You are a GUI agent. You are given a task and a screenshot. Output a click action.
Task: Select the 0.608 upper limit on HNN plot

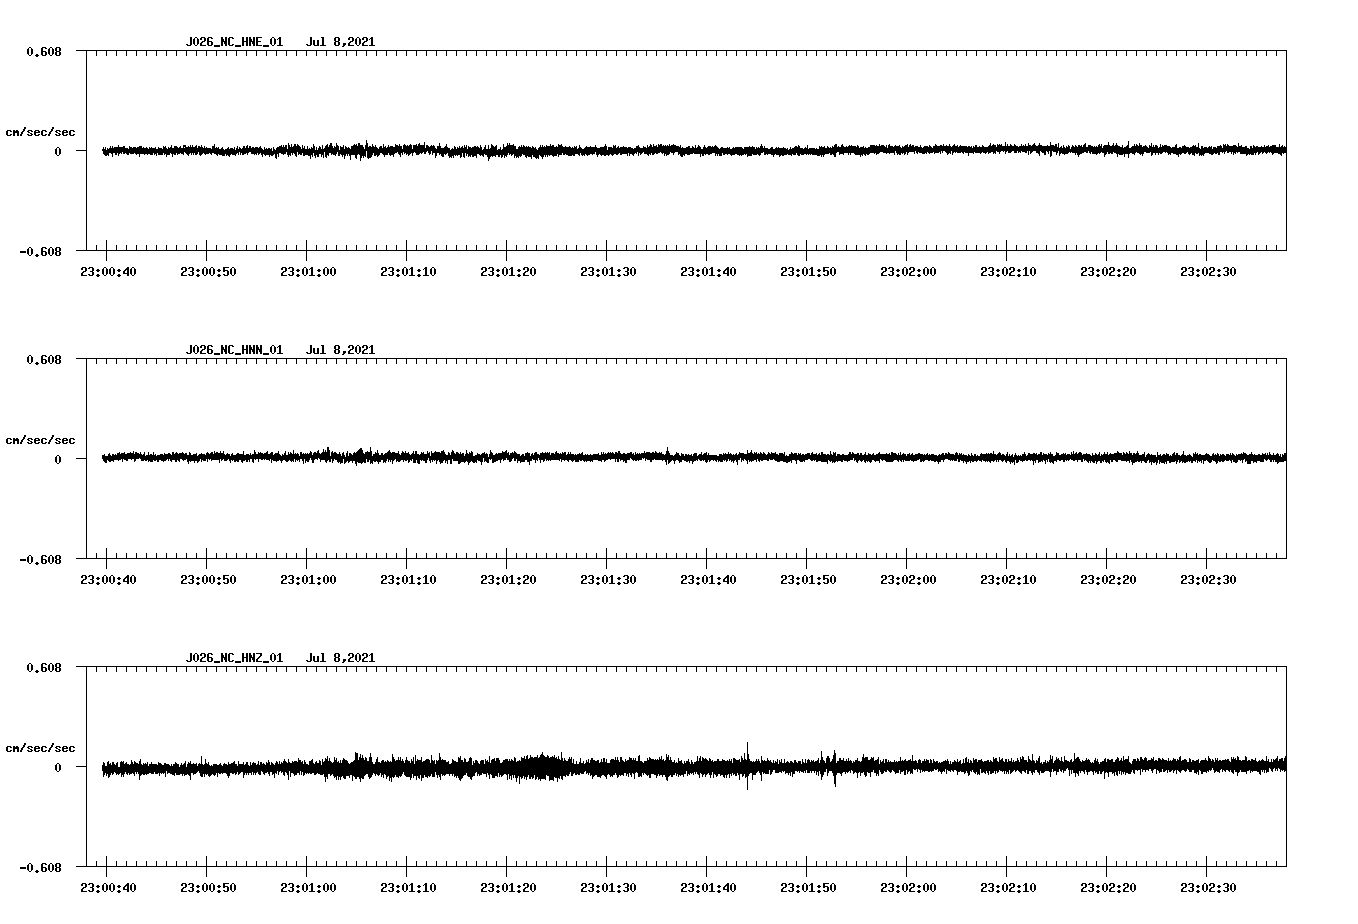[44, 359]
